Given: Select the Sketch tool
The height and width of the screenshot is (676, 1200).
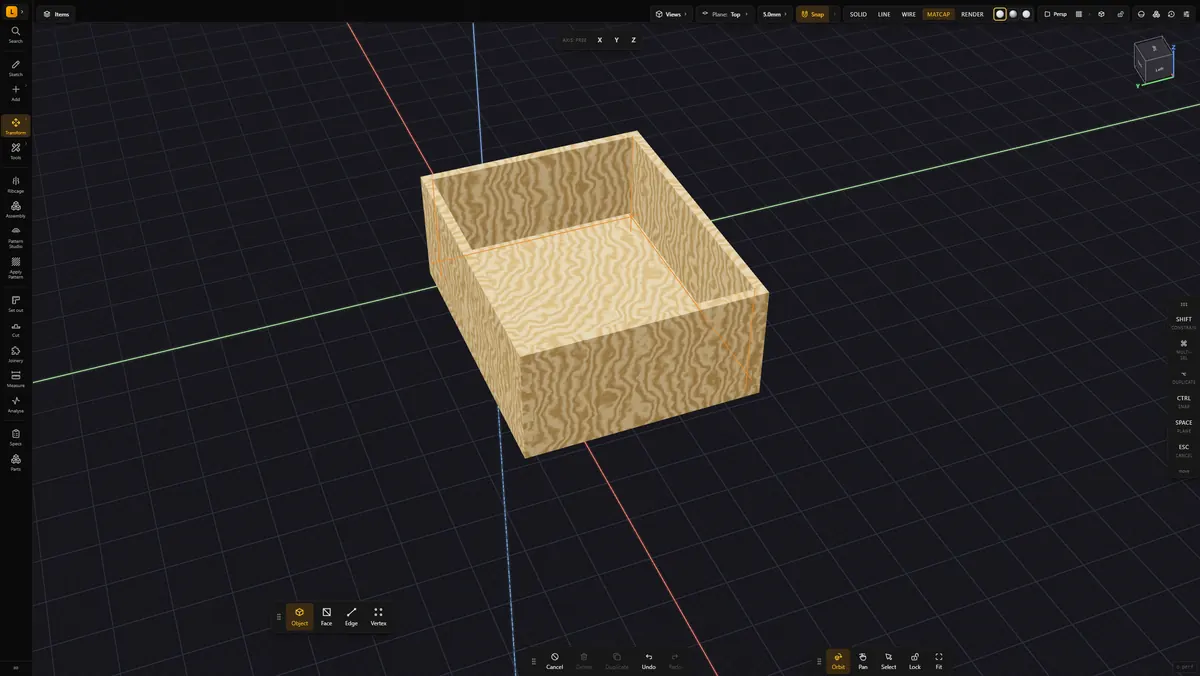Looking at the screenshot, I should [16, 68].
